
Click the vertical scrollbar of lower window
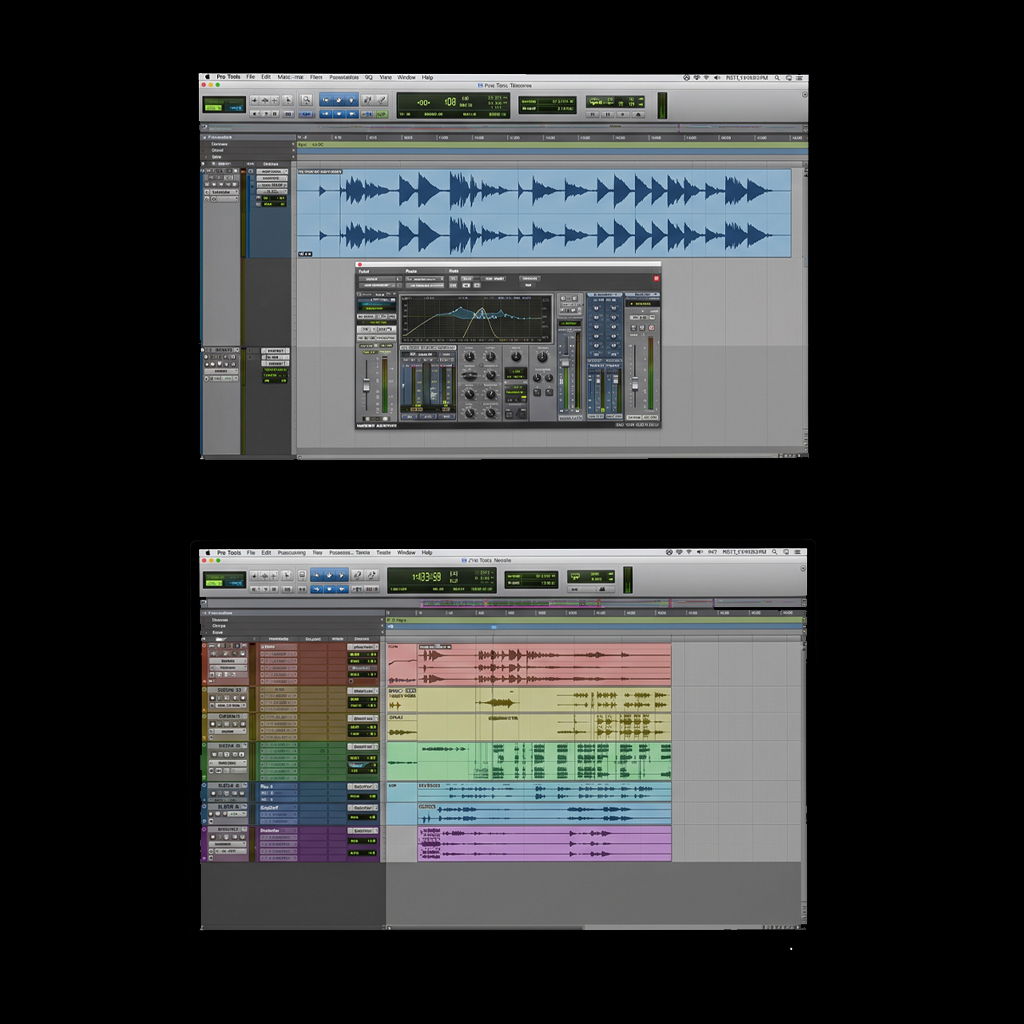tap(804, 777)
